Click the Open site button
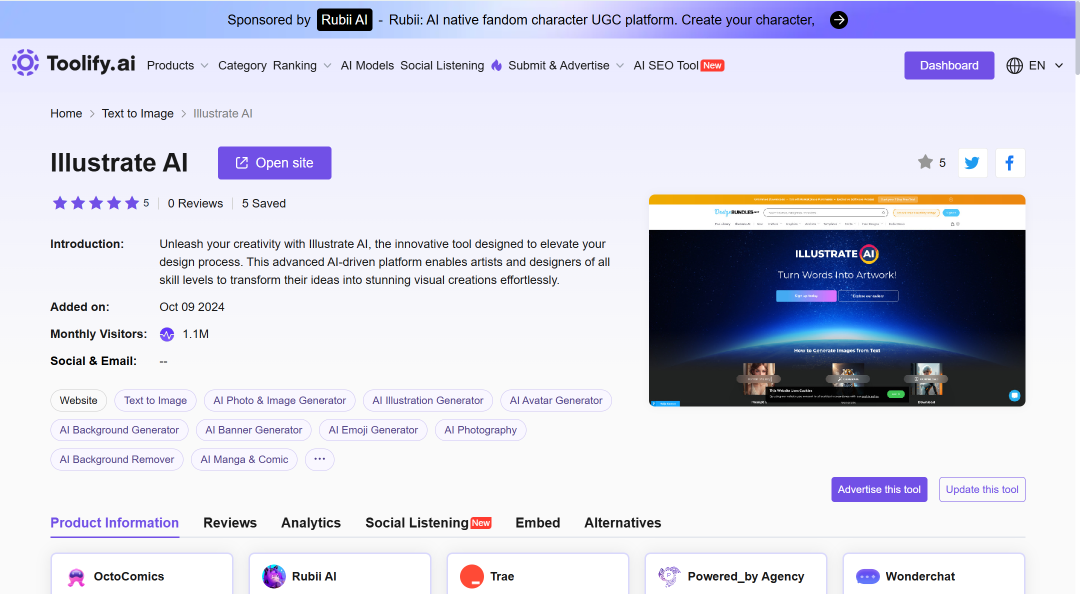The width and height of the screenshot is (1080, 594). coord(275,163)
